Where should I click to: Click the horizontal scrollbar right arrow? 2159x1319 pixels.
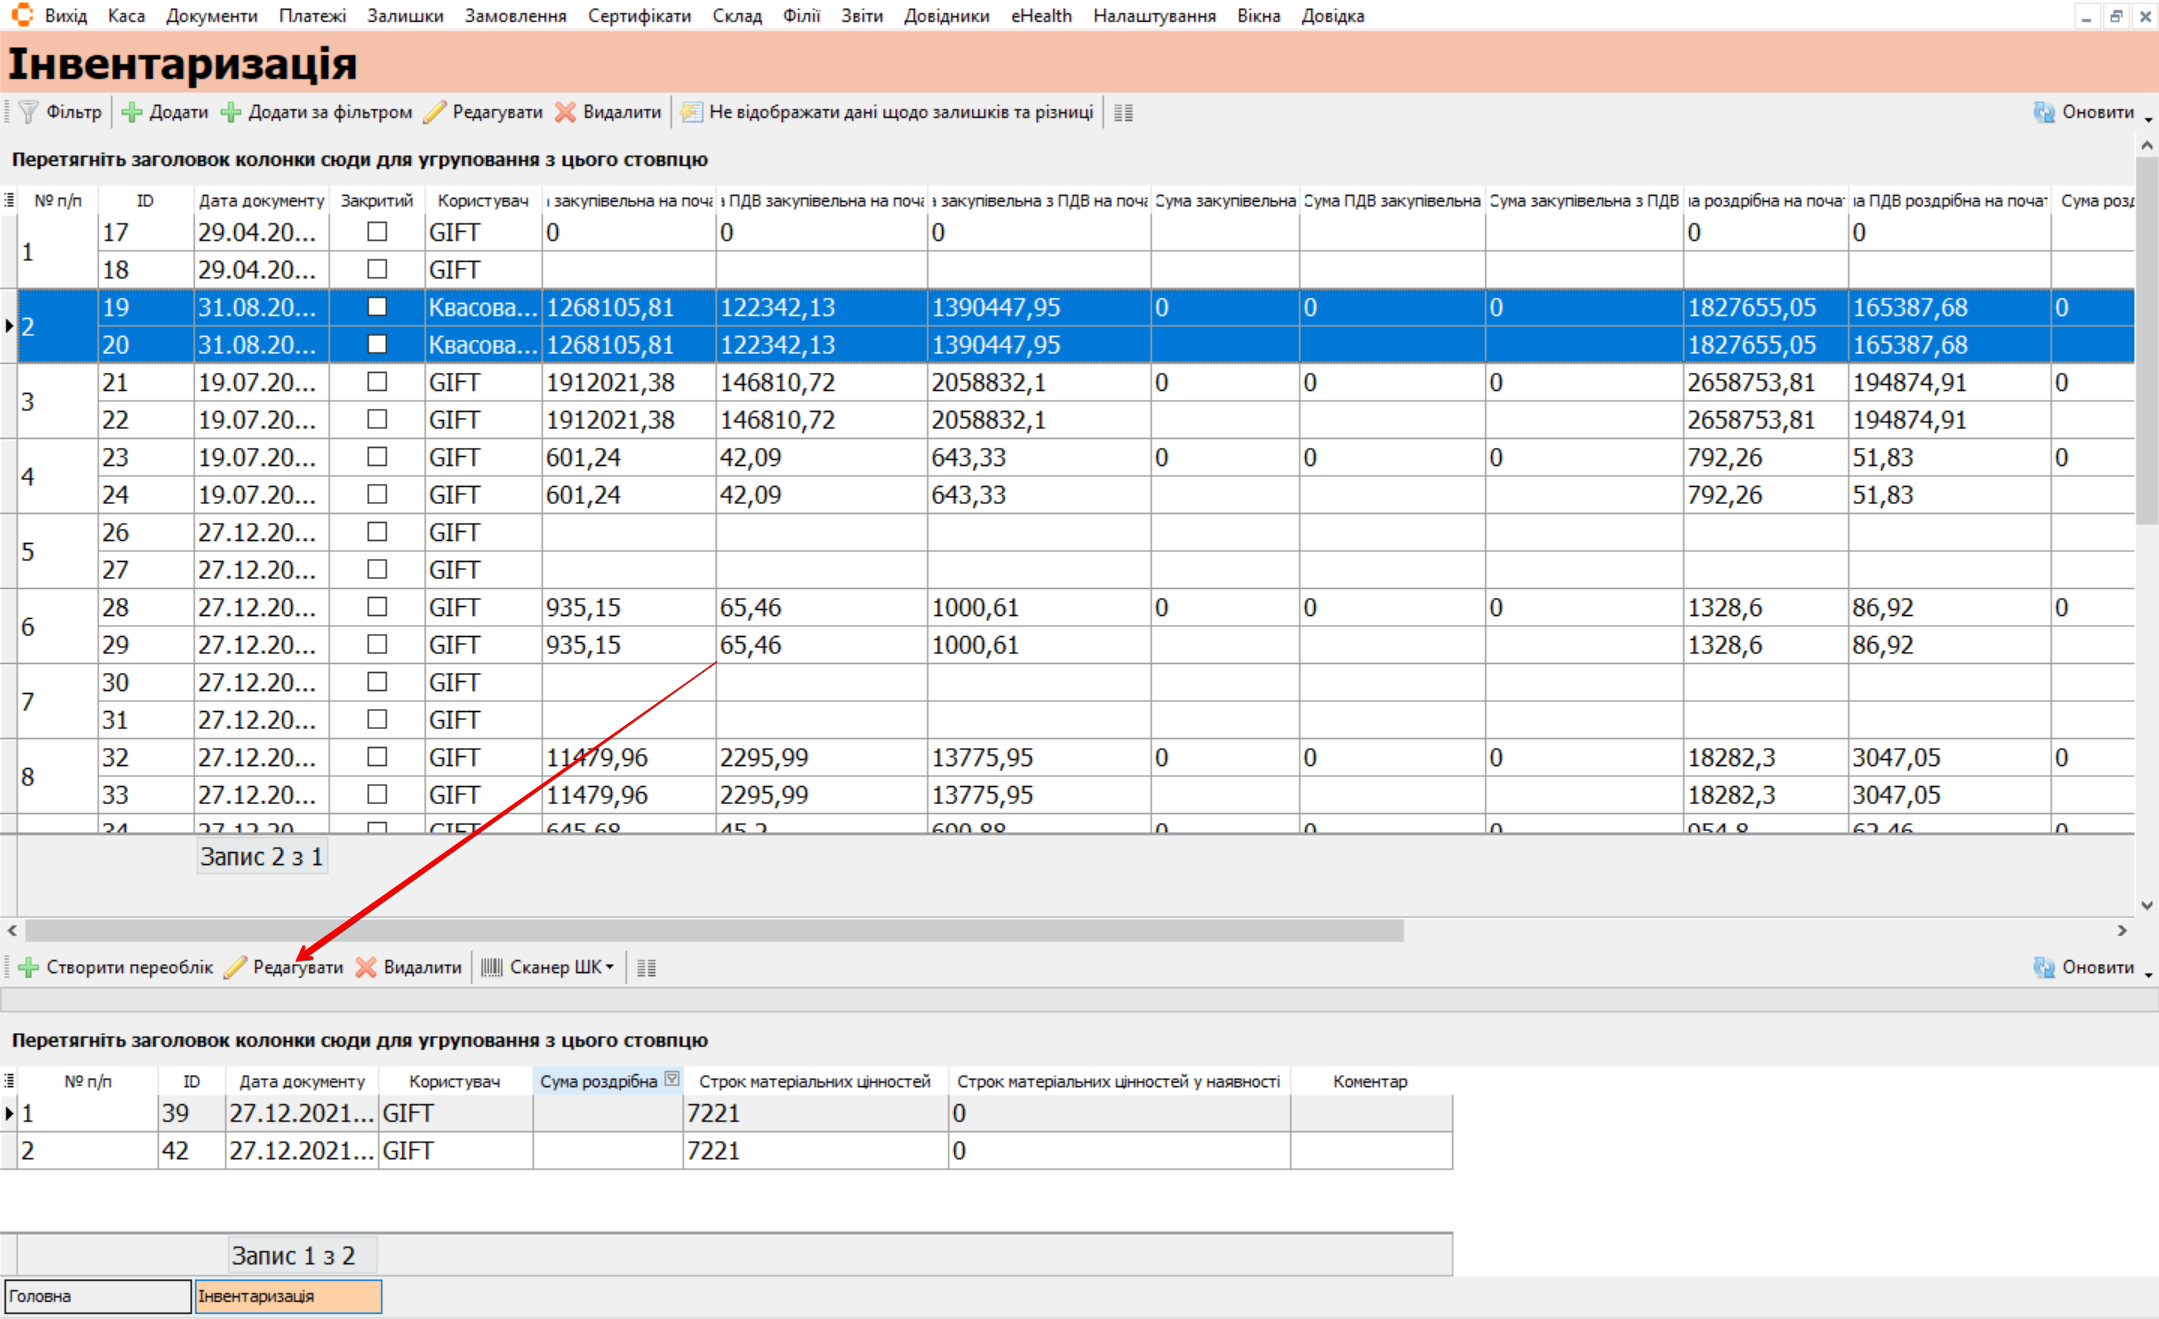tap(2122, 930)
